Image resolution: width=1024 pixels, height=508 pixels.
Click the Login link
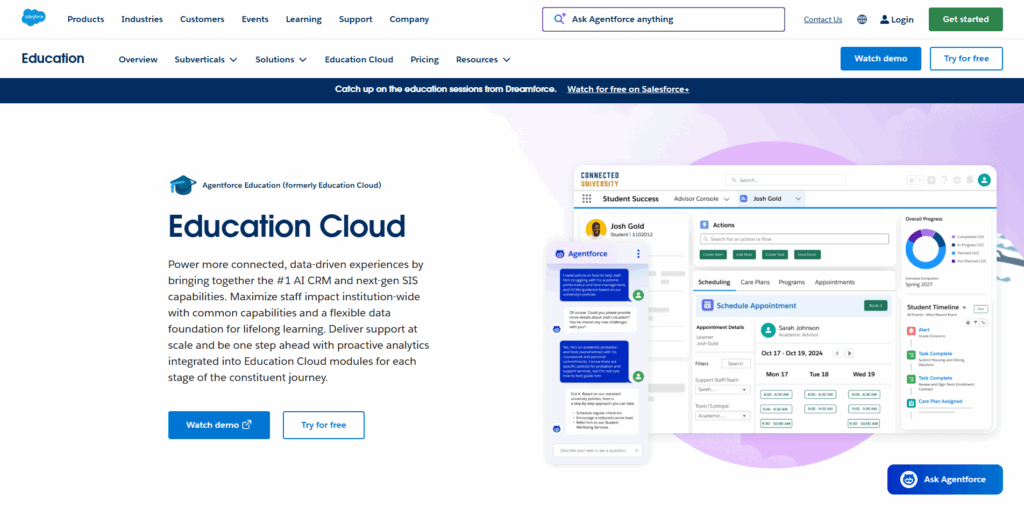coord(897,20)
